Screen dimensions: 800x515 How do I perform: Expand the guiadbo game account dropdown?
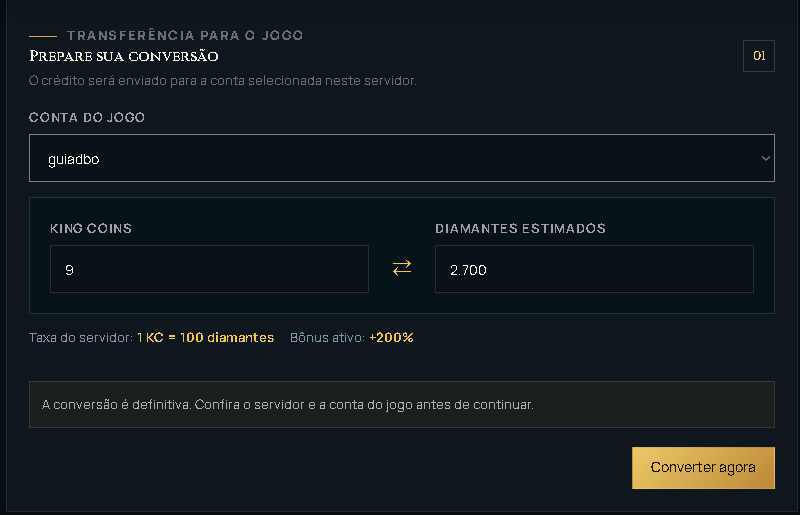click(402, 158)
